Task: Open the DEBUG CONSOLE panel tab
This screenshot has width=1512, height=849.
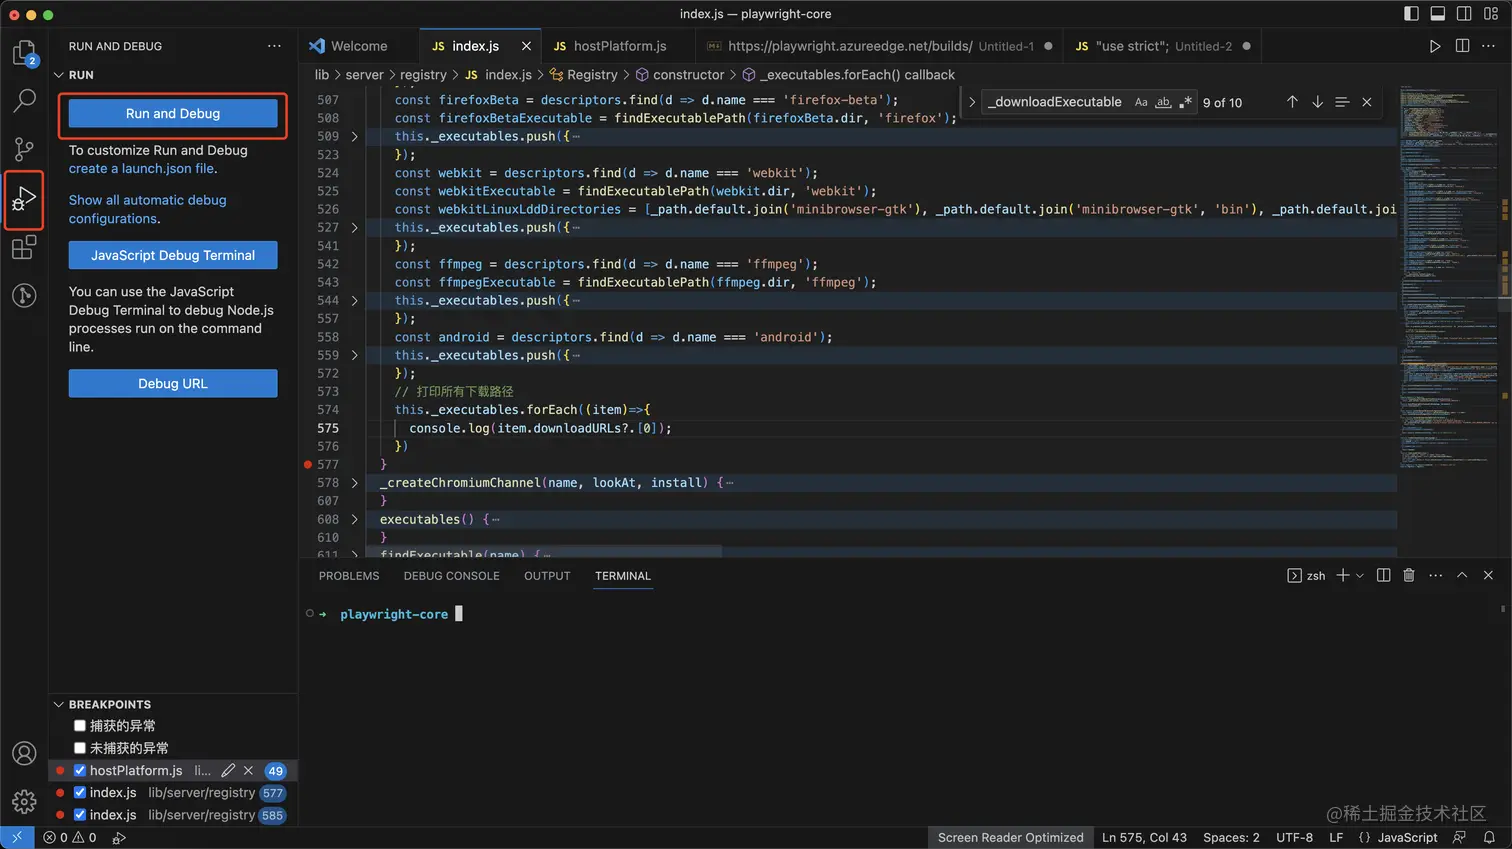Action: 451,576
